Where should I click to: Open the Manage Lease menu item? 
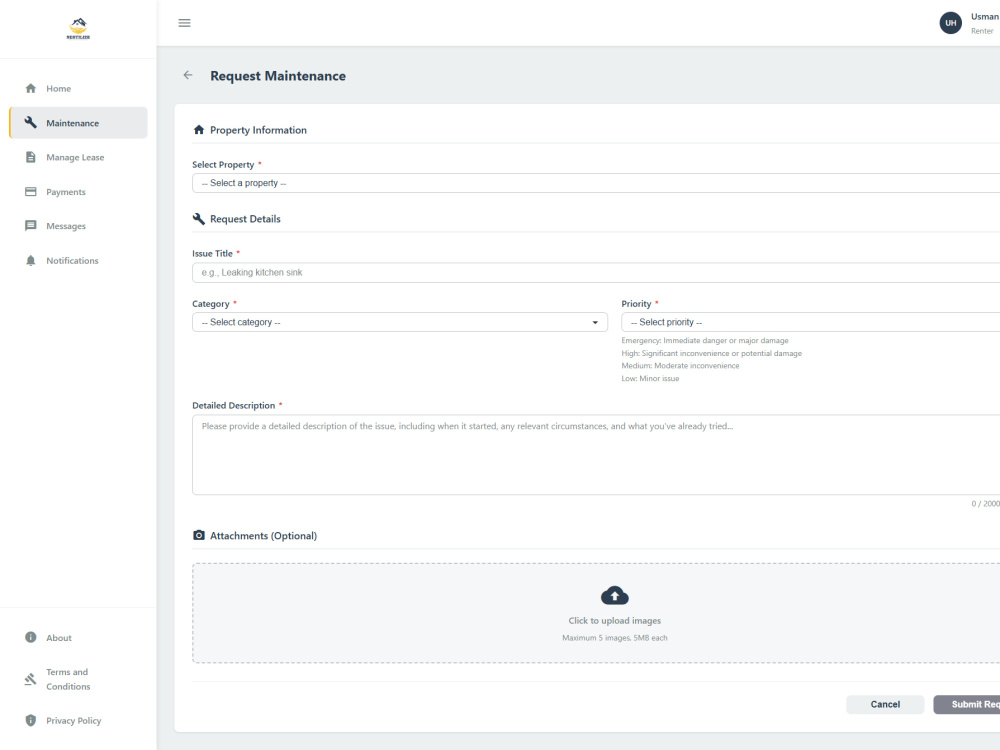(78, 158)
